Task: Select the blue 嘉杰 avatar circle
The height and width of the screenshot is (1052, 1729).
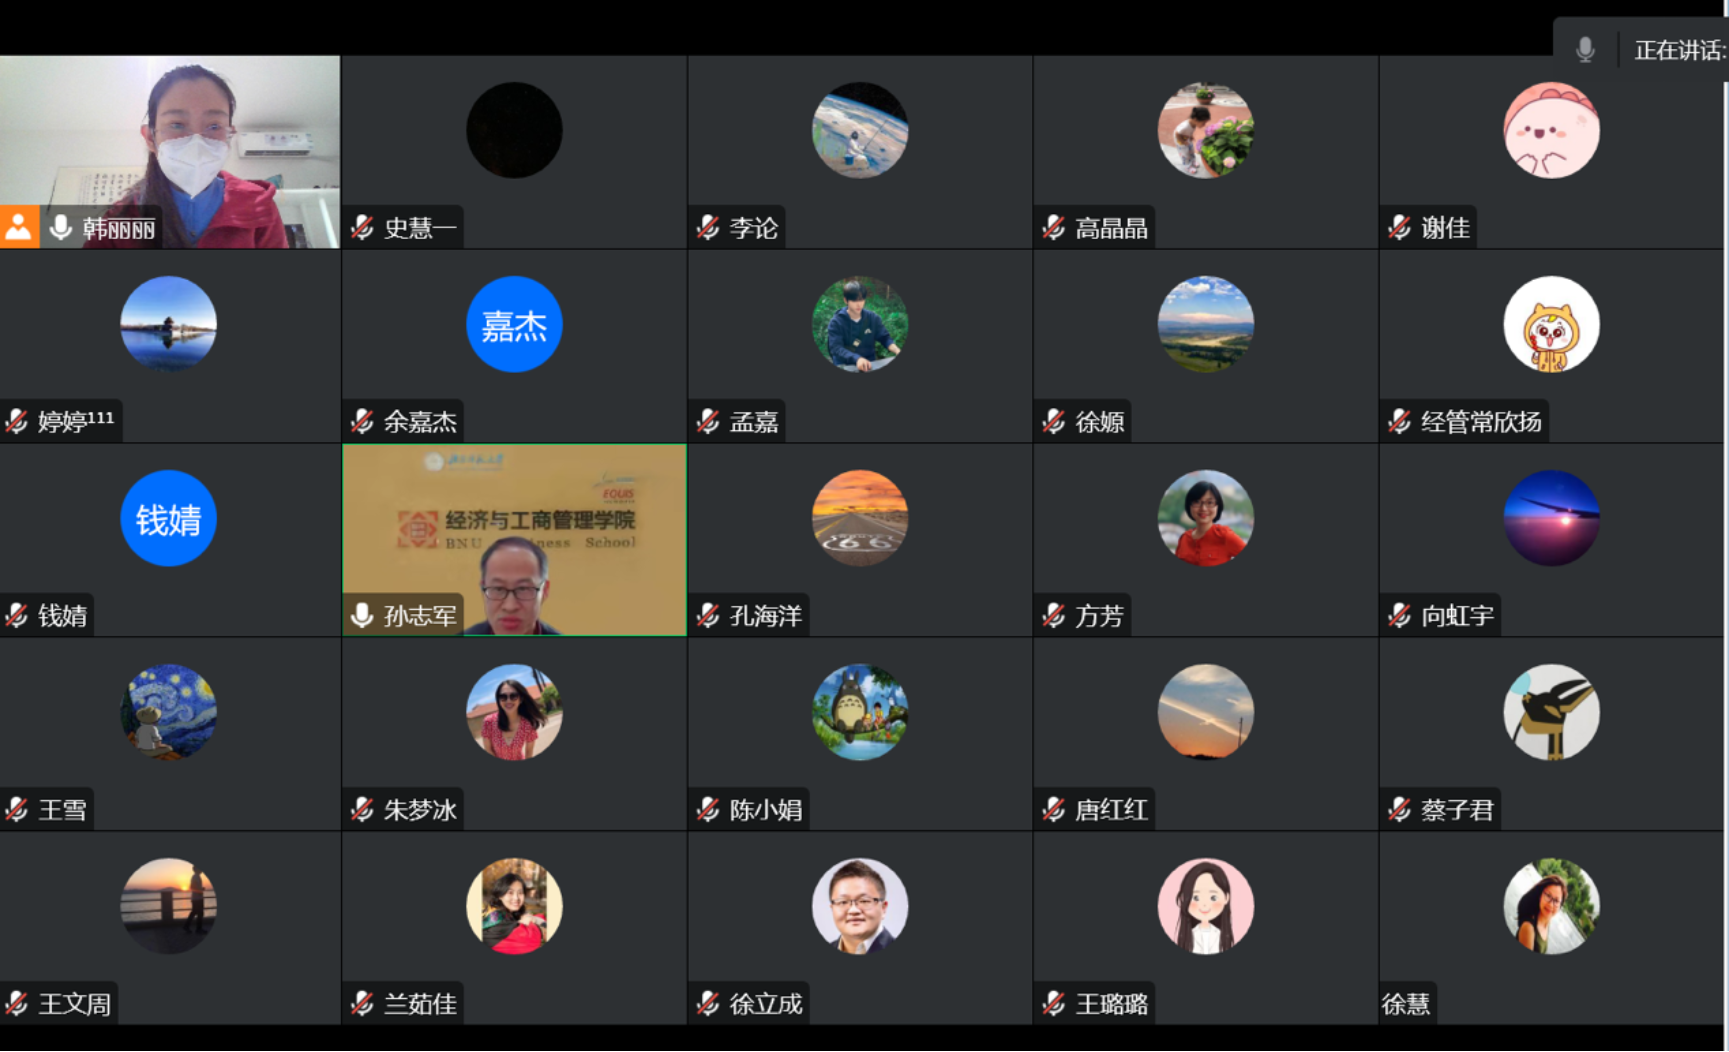Action: pos(514,325)
